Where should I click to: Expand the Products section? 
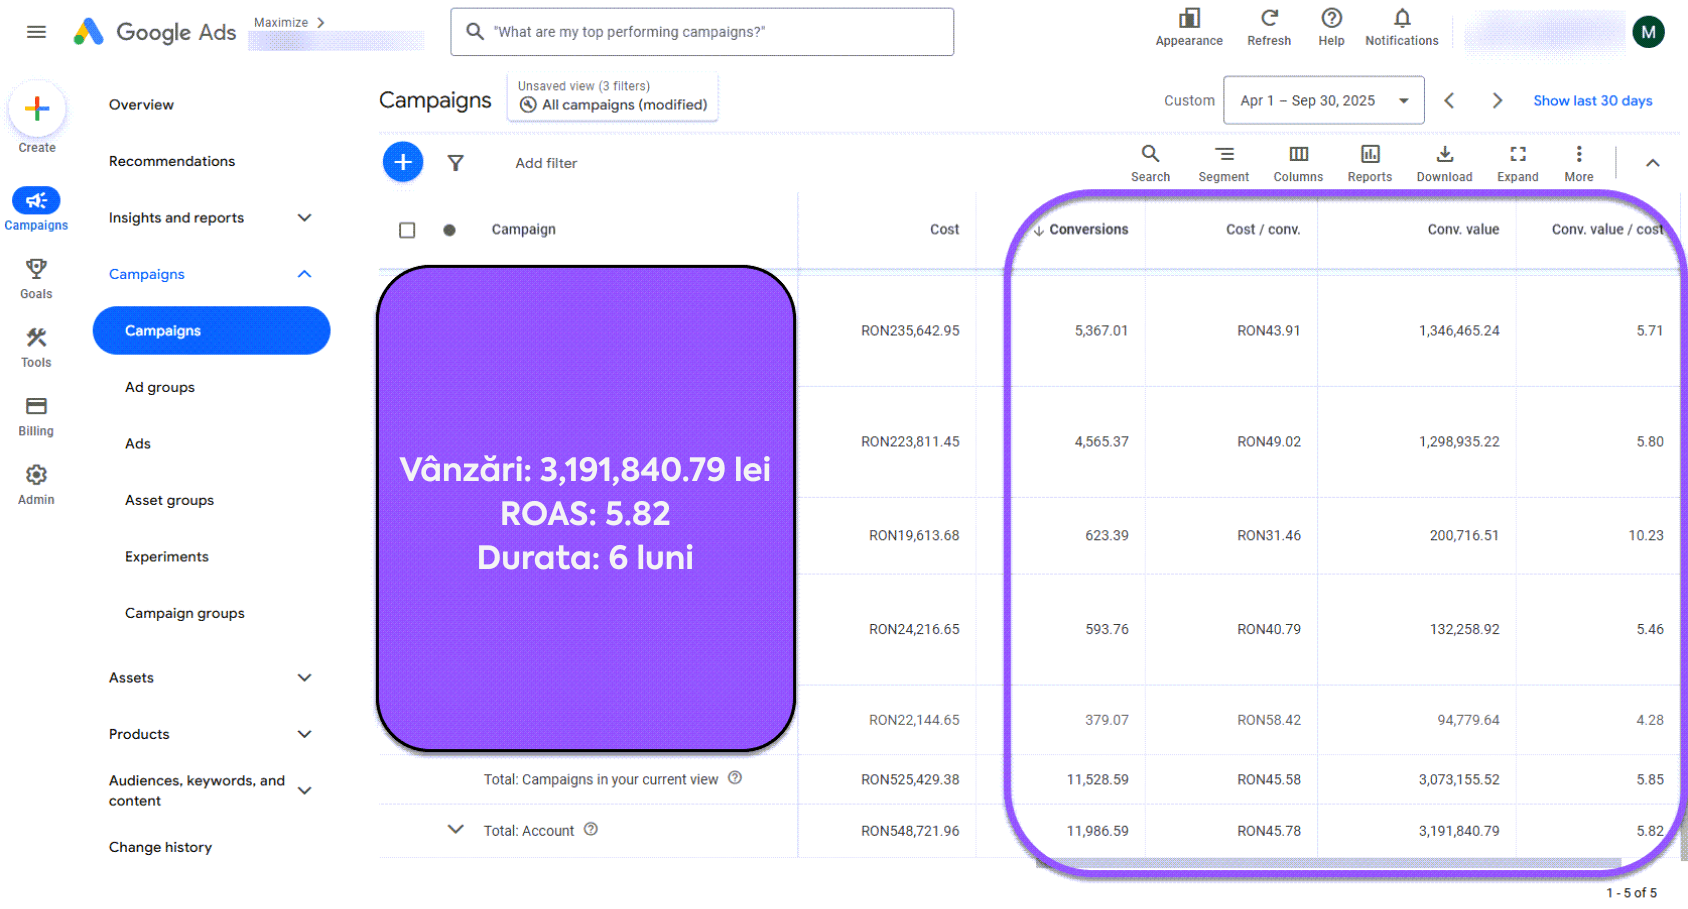coord(305,734)
